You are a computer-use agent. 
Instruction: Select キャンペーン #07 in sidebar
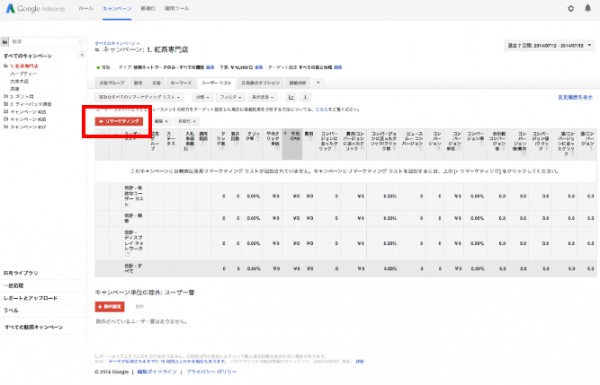(28, 127)
